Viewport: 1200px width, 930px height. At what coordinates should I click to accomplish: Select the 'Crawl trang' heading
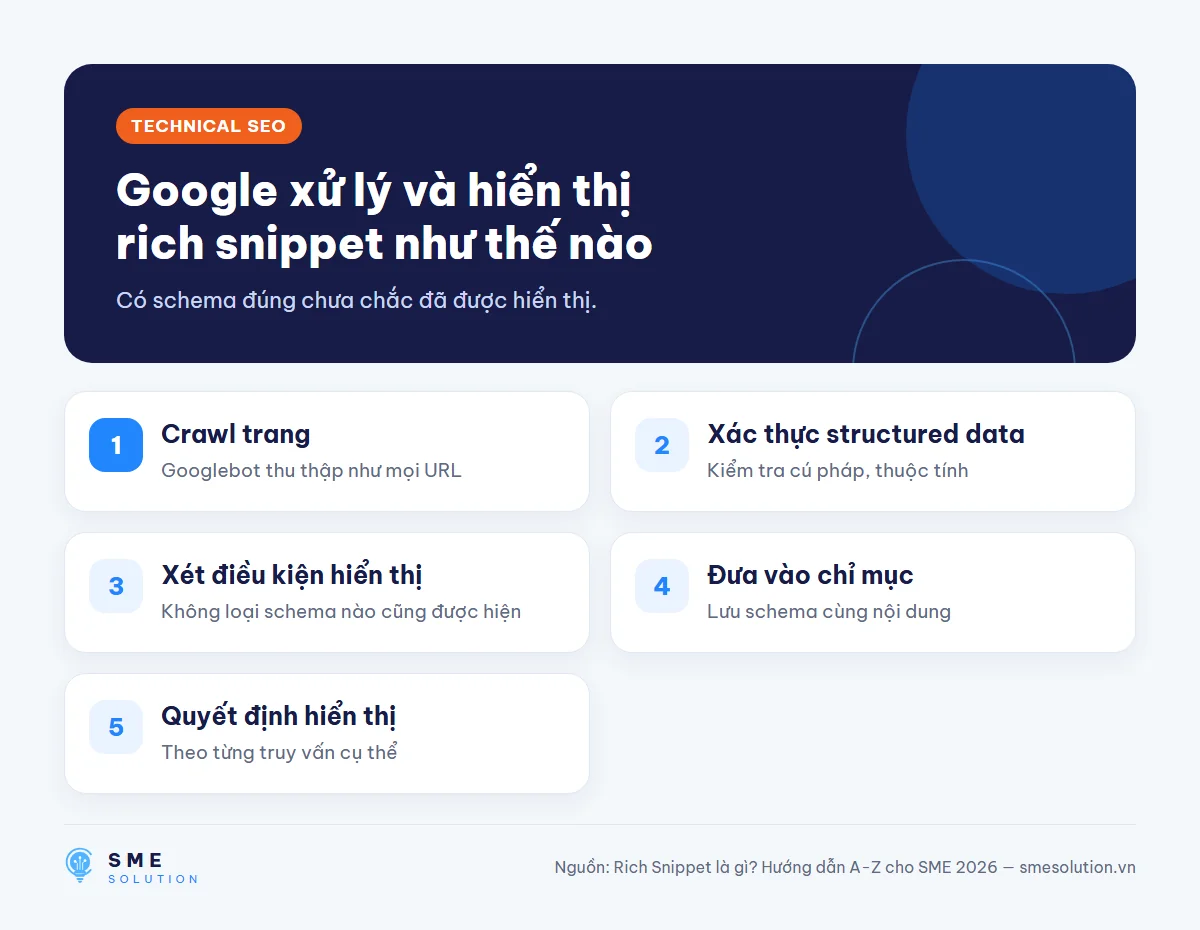[x=236, y=434]
